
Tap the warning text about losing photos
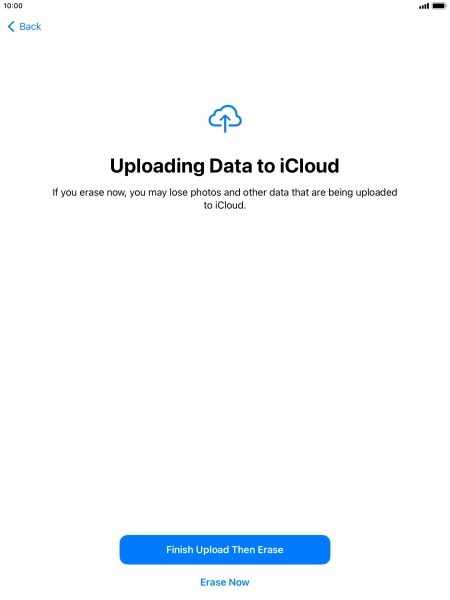pyautogui.click(x=225, y=199)
